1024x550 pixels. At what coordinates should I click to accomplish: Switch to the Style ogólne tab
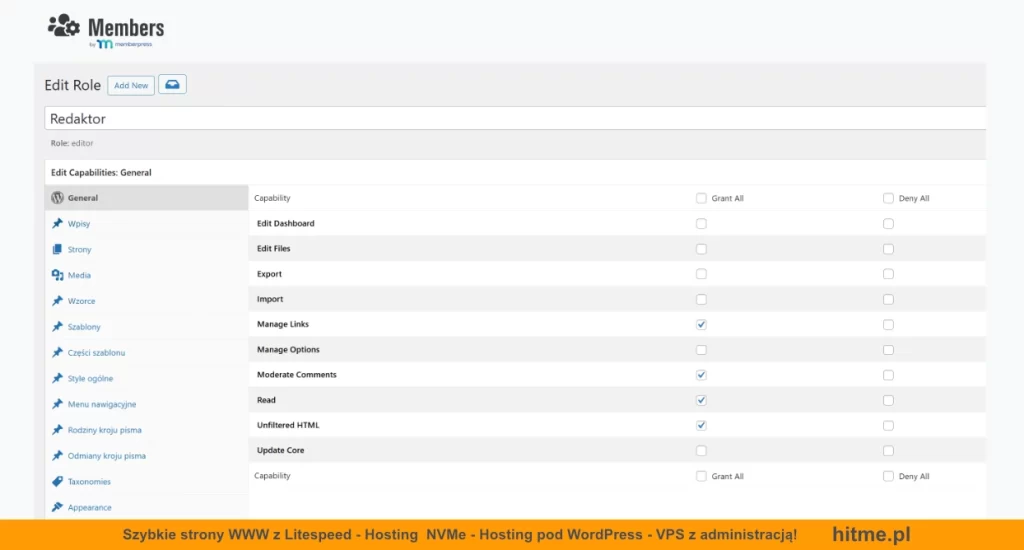(90, 379)
